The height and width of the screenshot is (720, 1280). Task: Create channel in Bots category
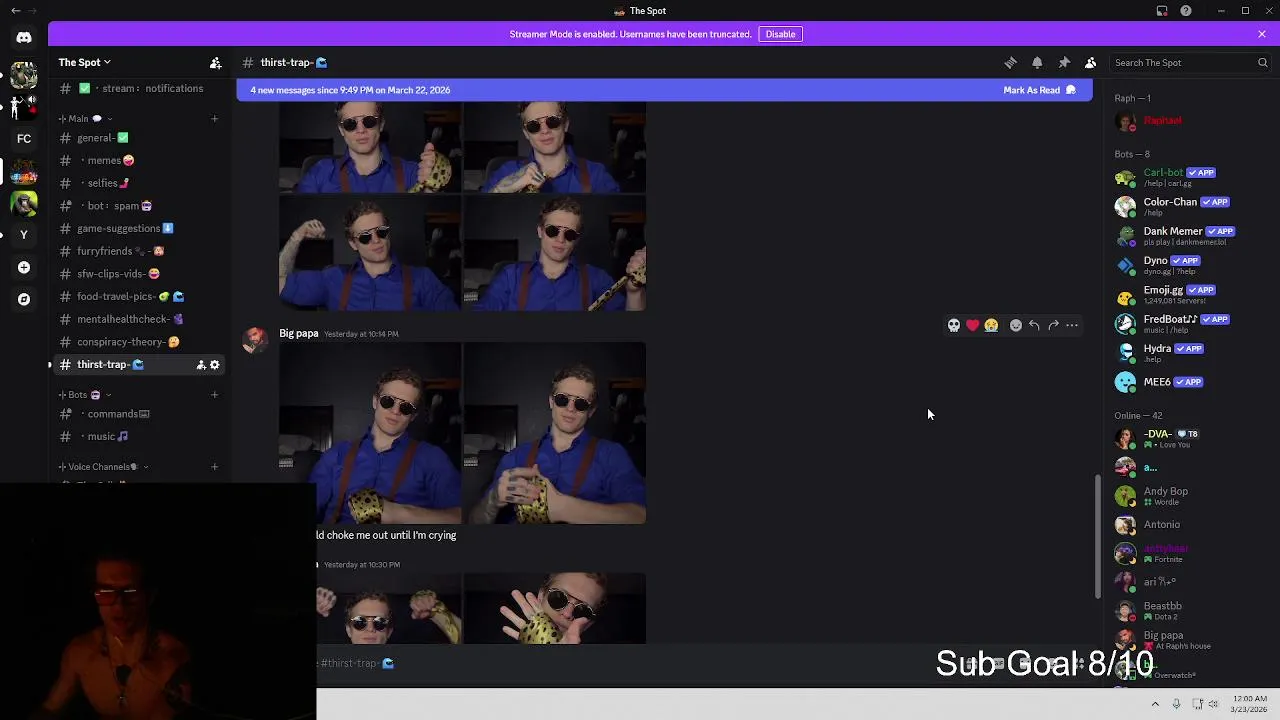[214, 395]
